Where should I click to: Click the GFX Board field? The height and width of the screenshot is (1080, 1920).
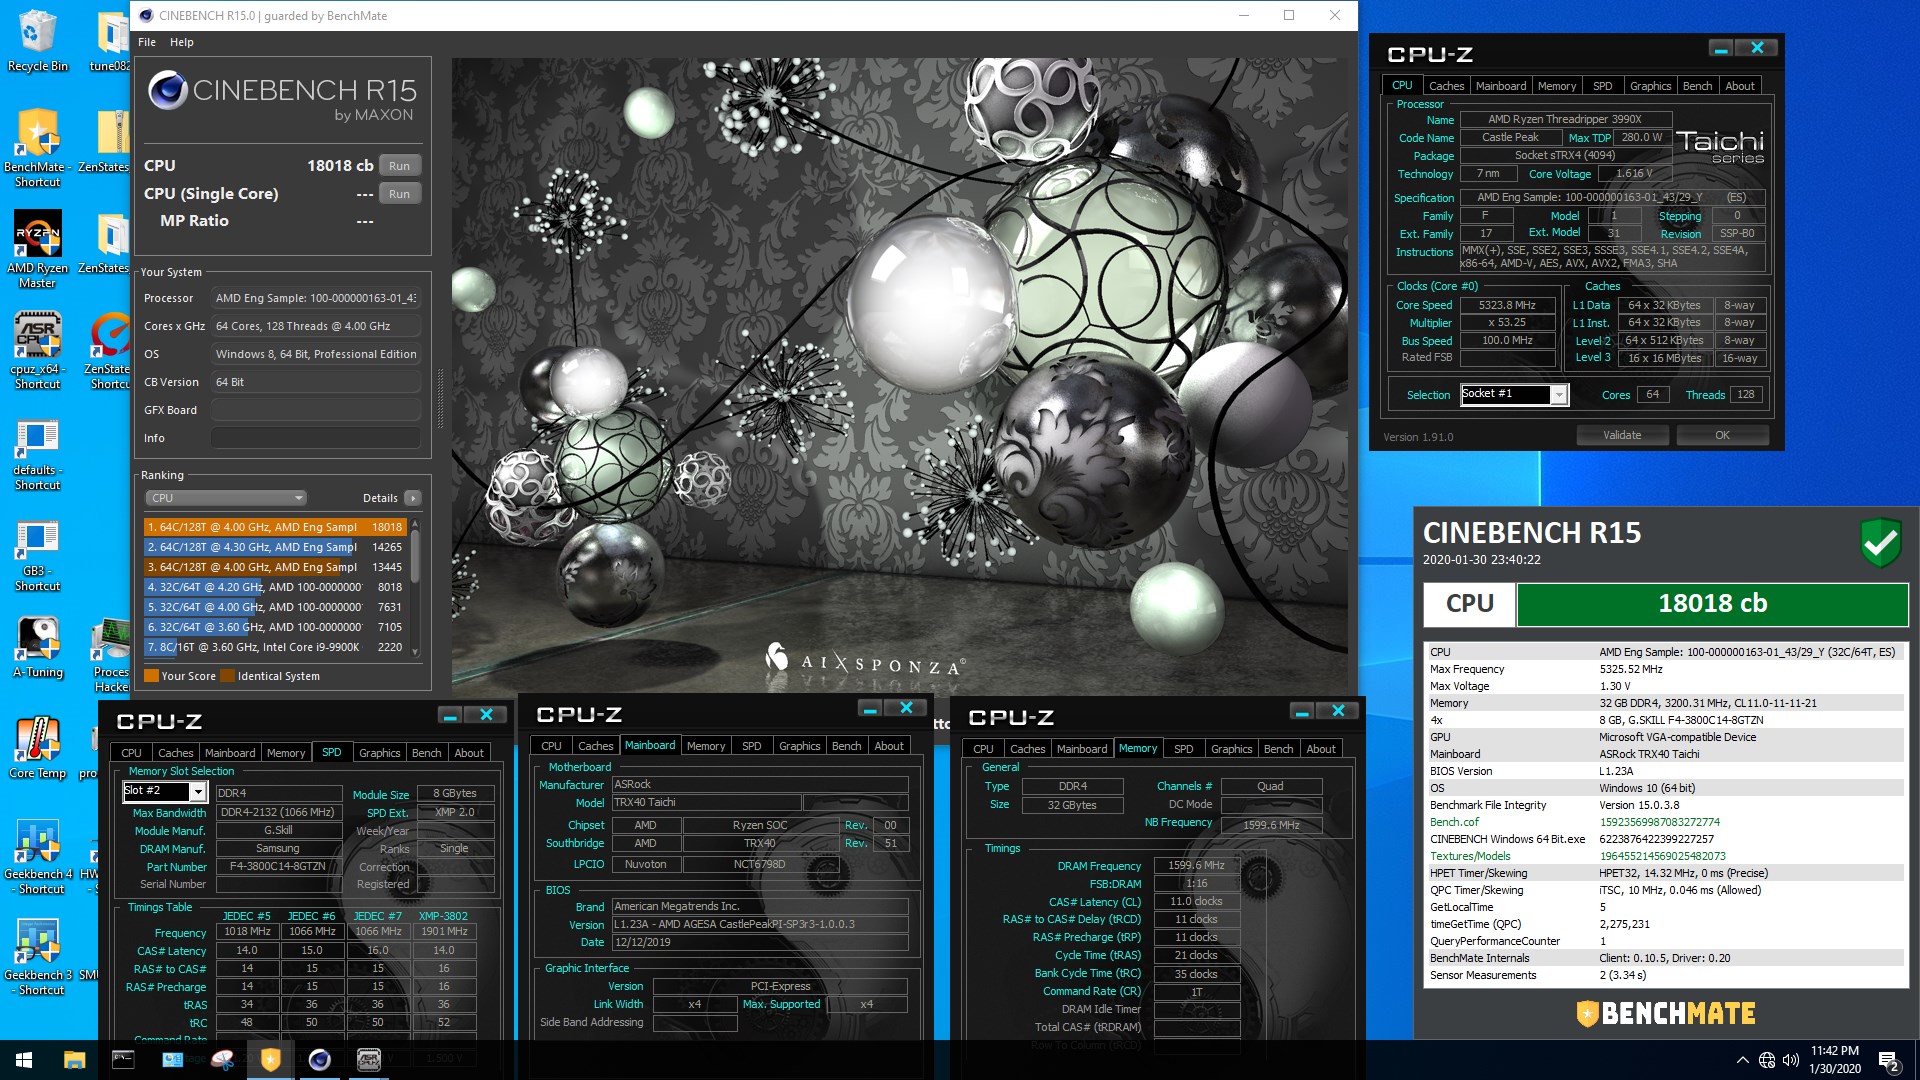click(315, 410)
